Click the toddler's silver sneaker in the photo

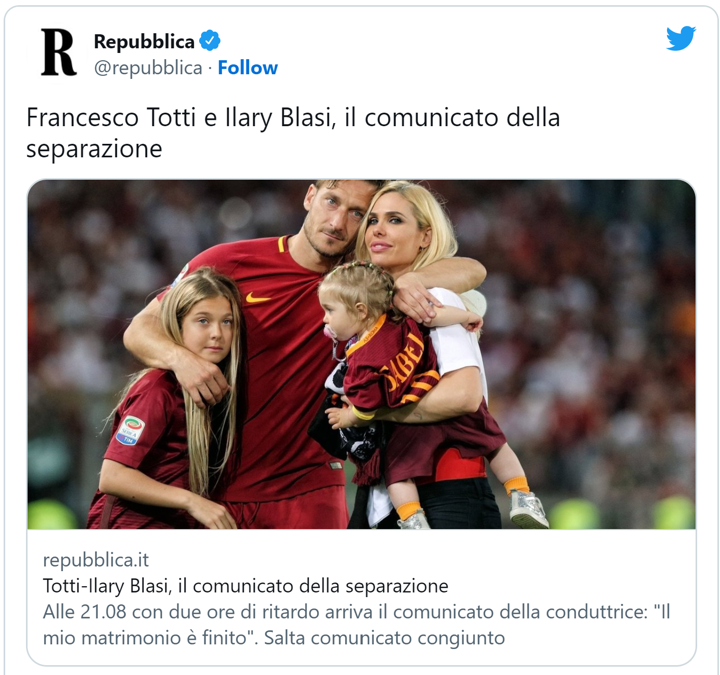(528, 508)
